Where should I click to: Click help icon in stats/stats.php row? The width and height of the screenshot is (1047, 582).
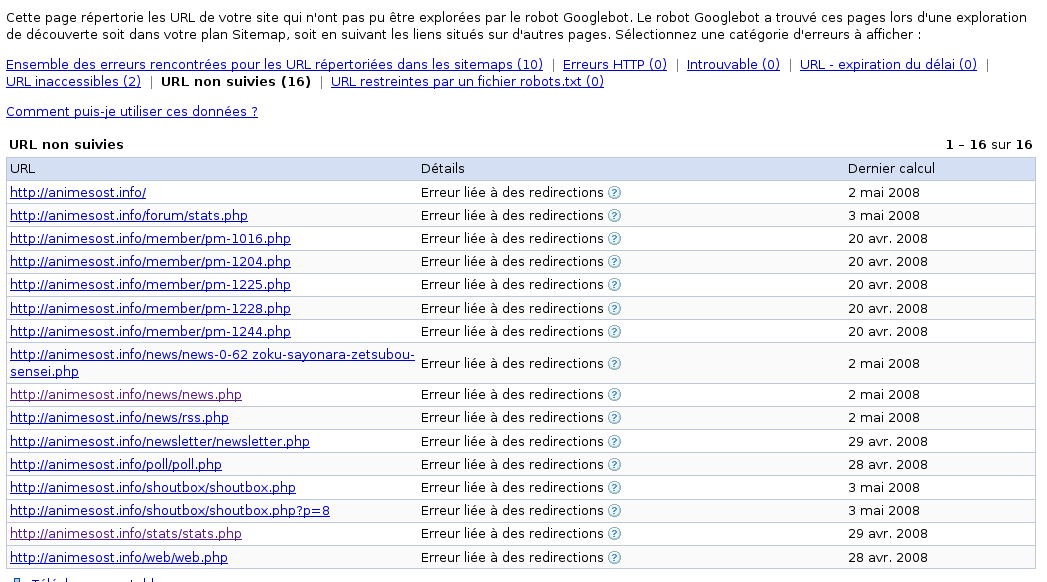point(615,533)
